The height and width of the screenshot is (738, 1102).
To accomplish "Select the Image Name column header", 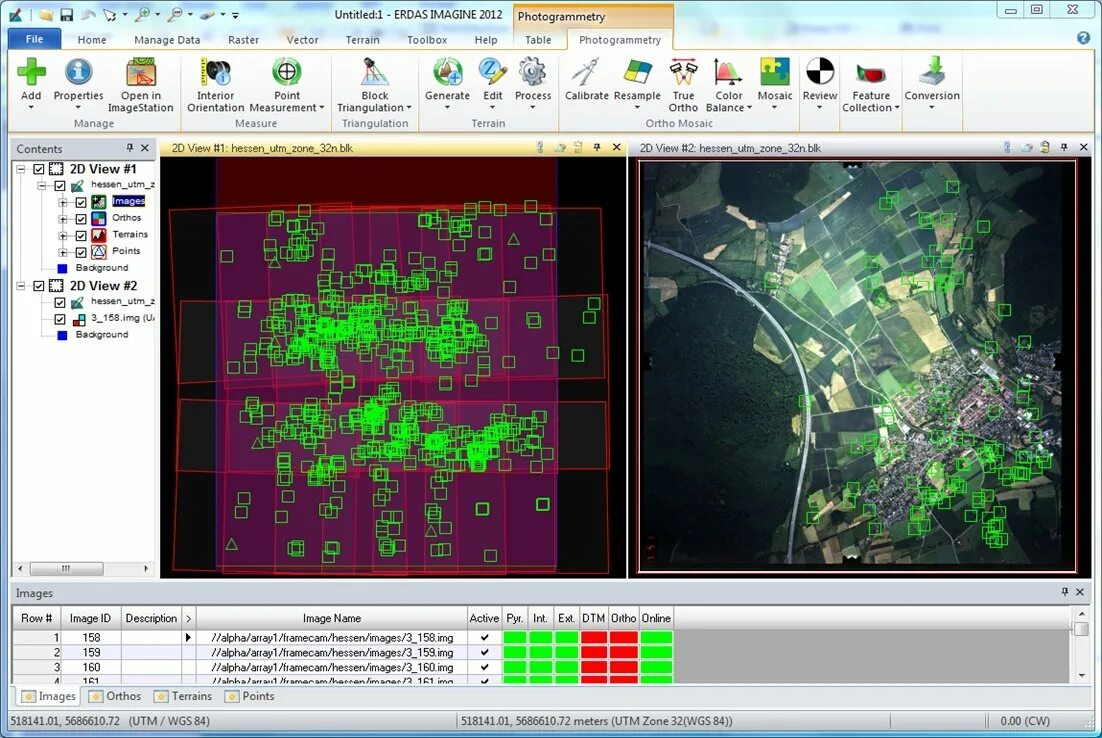I will 332,618.
